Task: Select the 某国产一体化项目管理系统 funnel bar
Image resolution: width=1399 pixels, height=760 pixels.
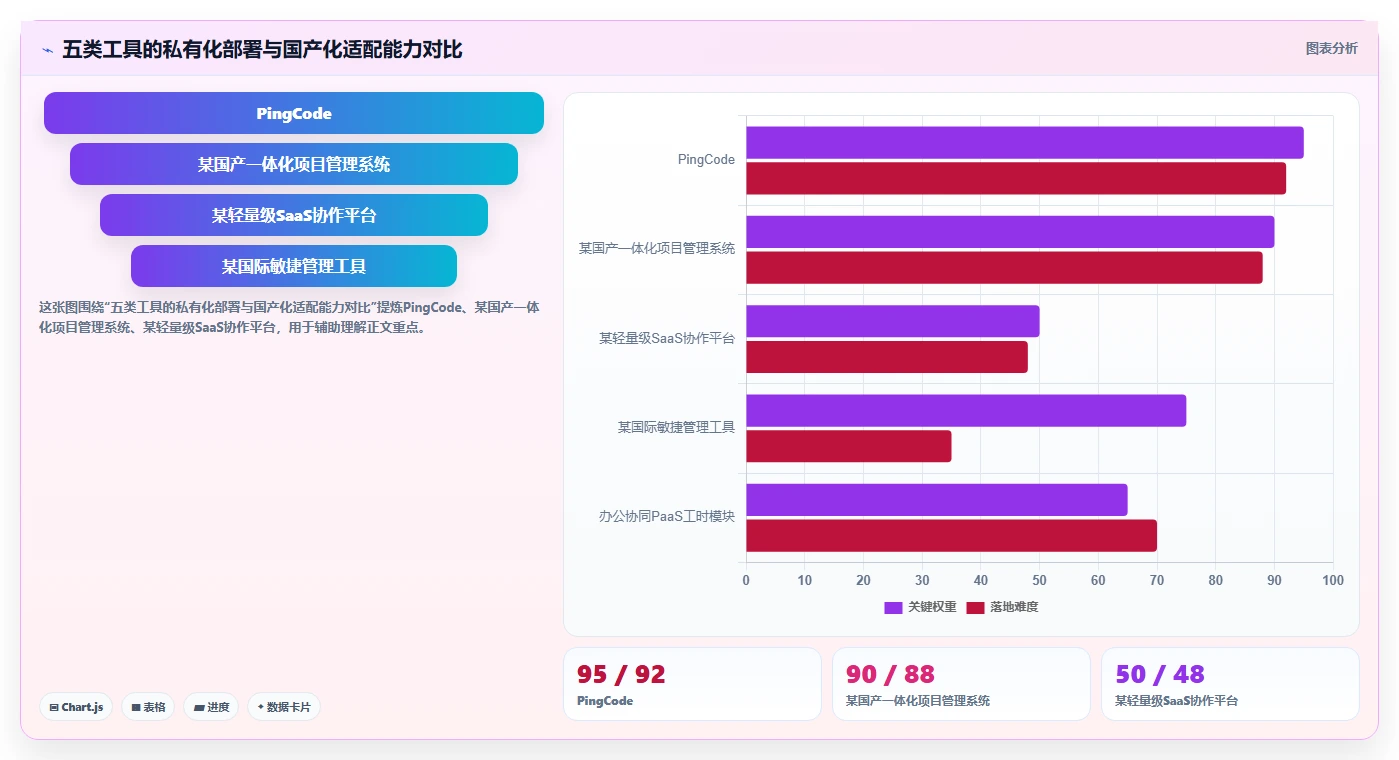Action: pyautogui.click(x=294, y=164)
